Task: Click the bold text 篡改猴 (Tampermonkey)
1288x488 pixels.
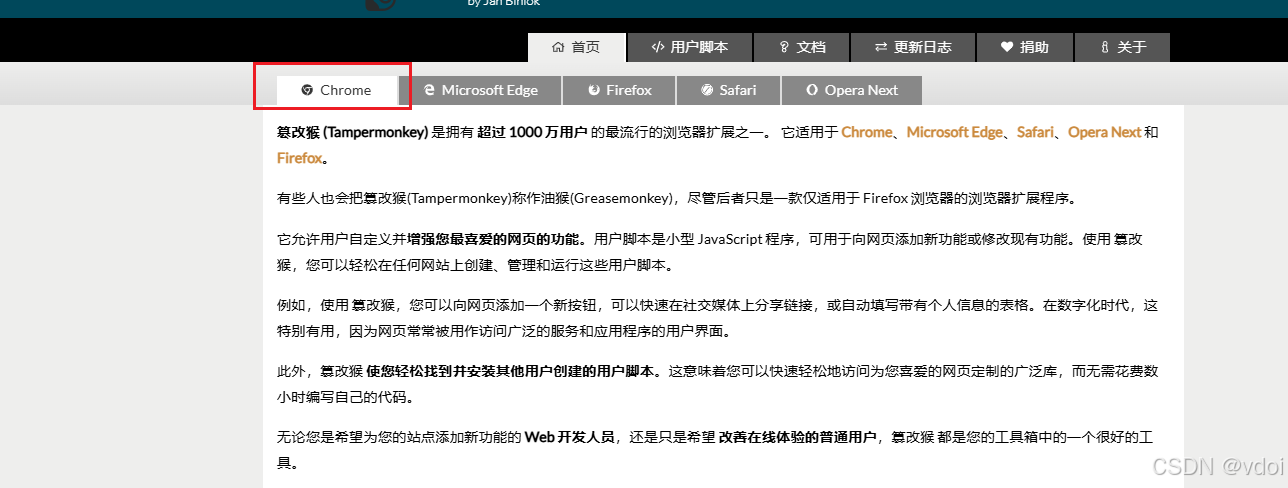Action: [352, 132]
